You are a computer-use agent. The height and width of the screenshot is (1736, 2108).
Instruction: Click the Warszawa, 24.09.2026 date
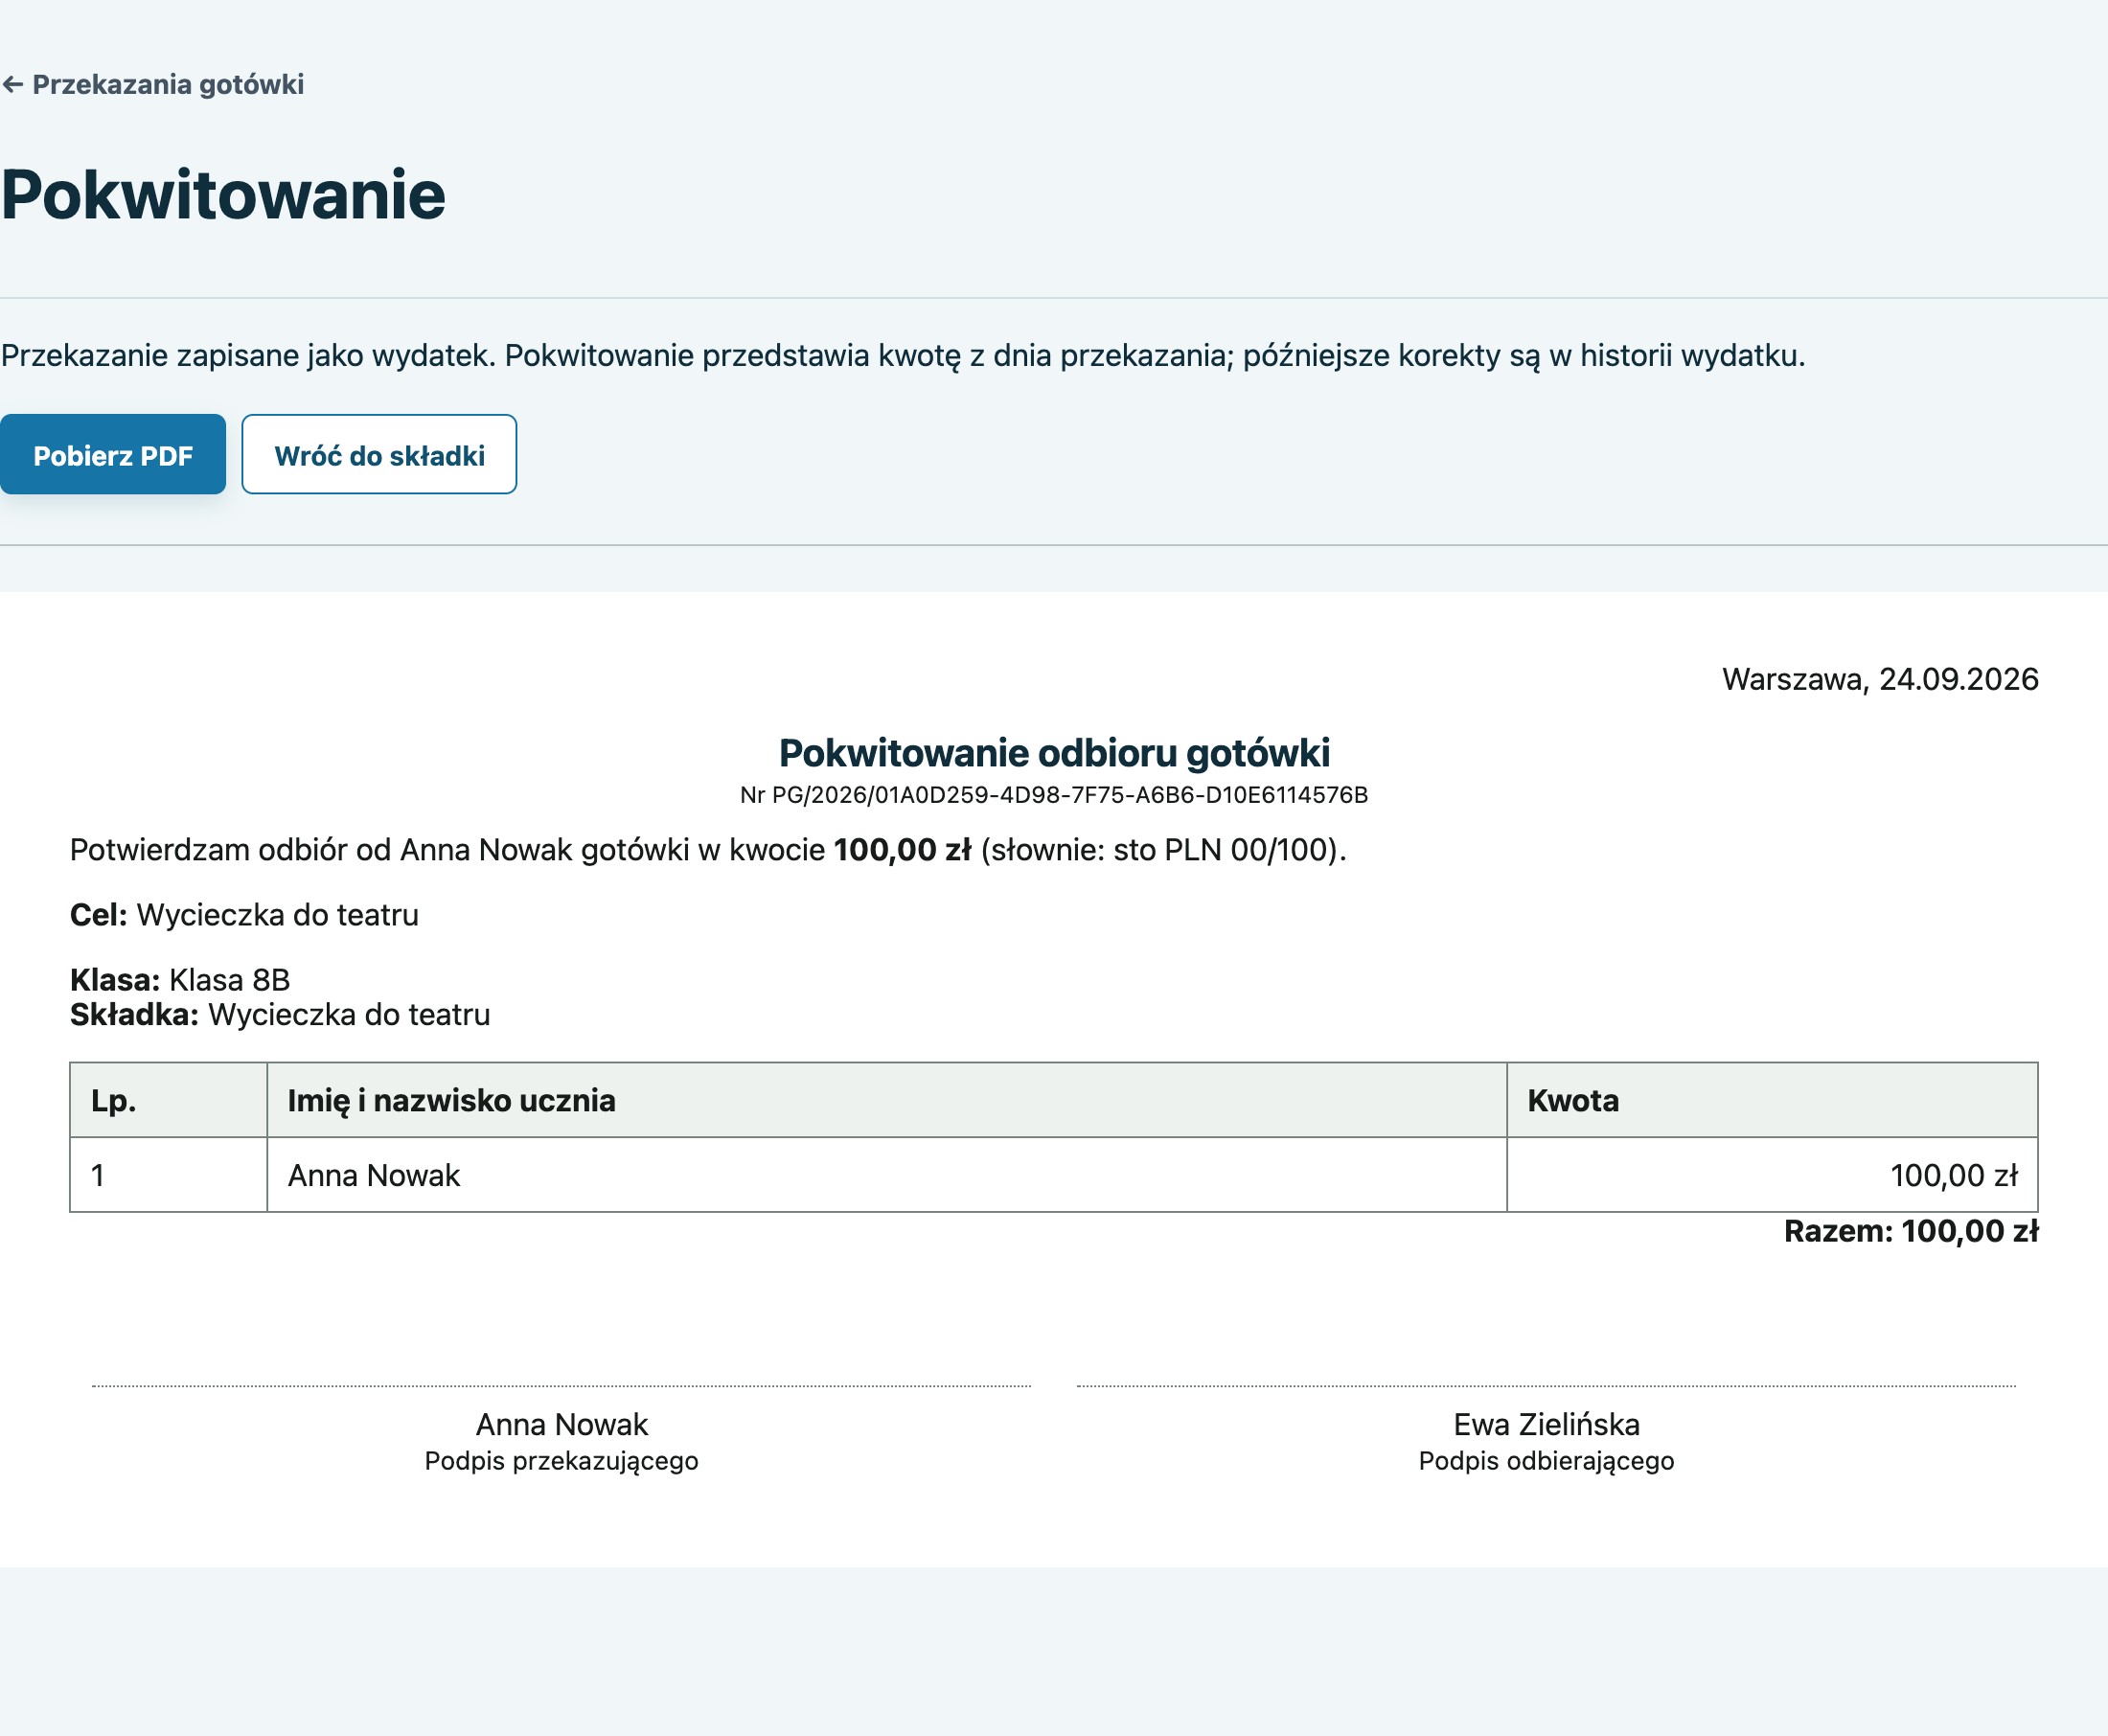coord(1880,680)
